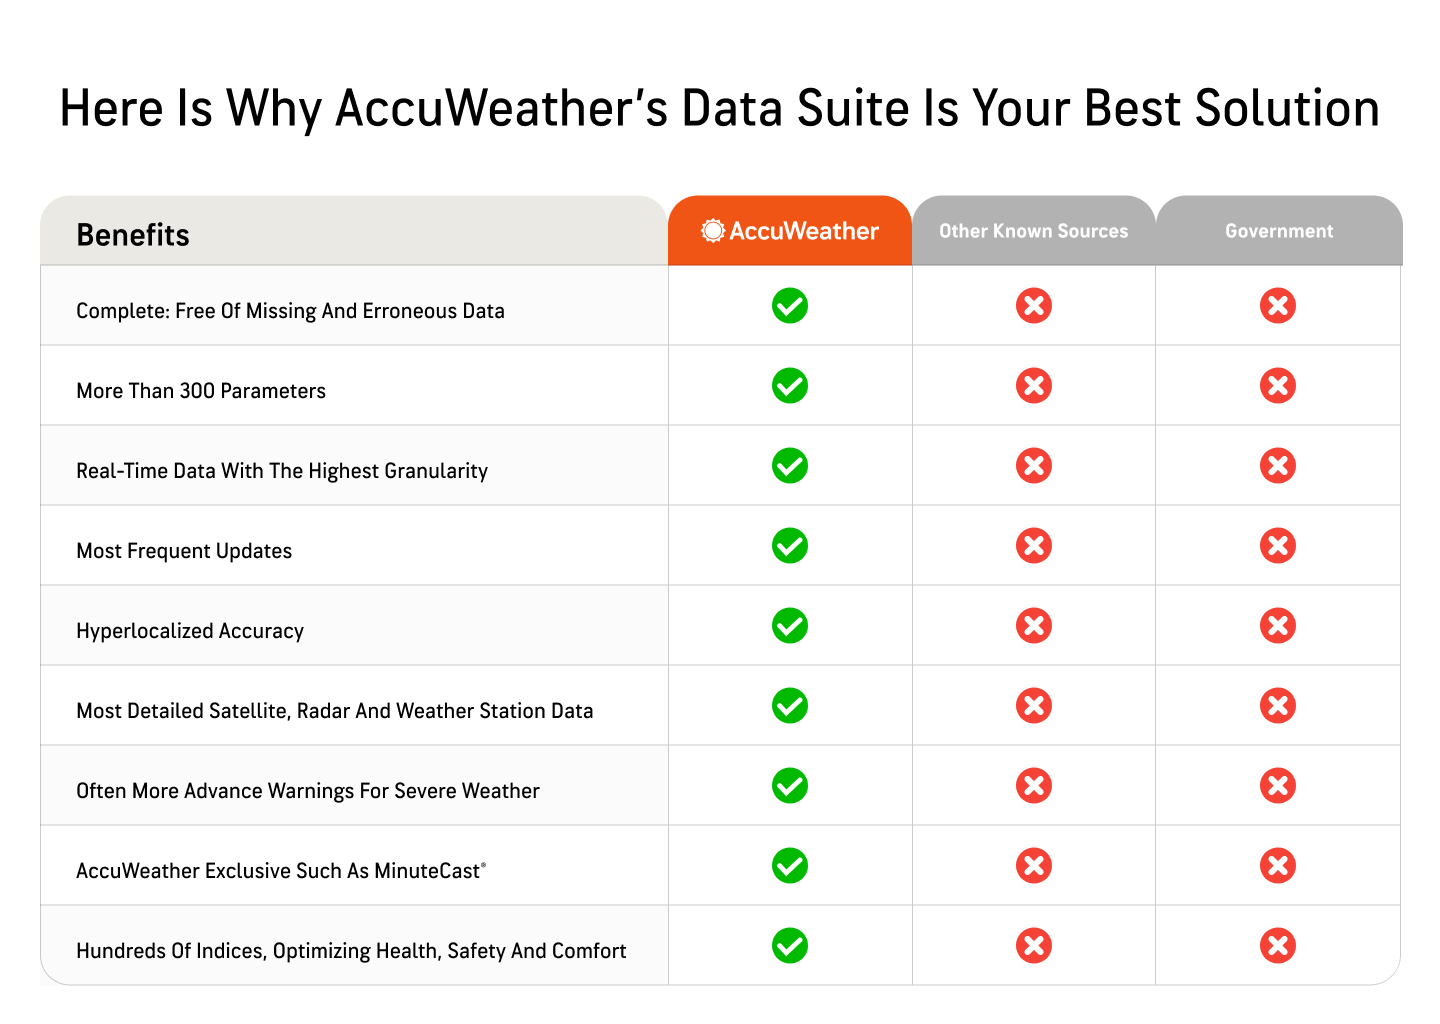
Task: Click the page title about AccuWeather's Data Suite
Action: pos(719,108)
